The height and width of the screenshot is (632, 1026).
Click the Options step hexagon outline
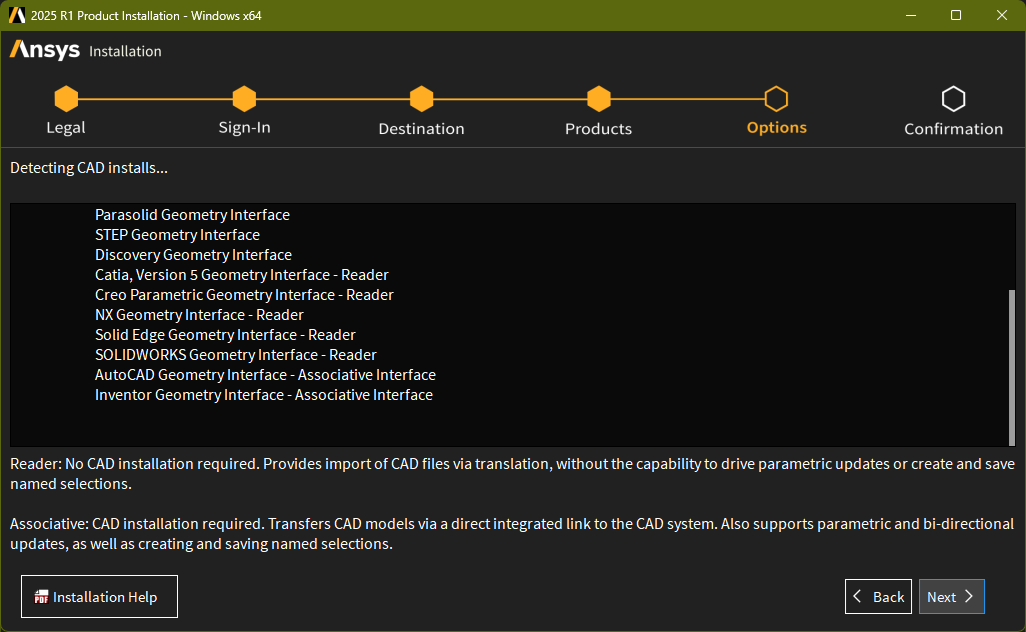pyautogui.click(x=776, y=99)
